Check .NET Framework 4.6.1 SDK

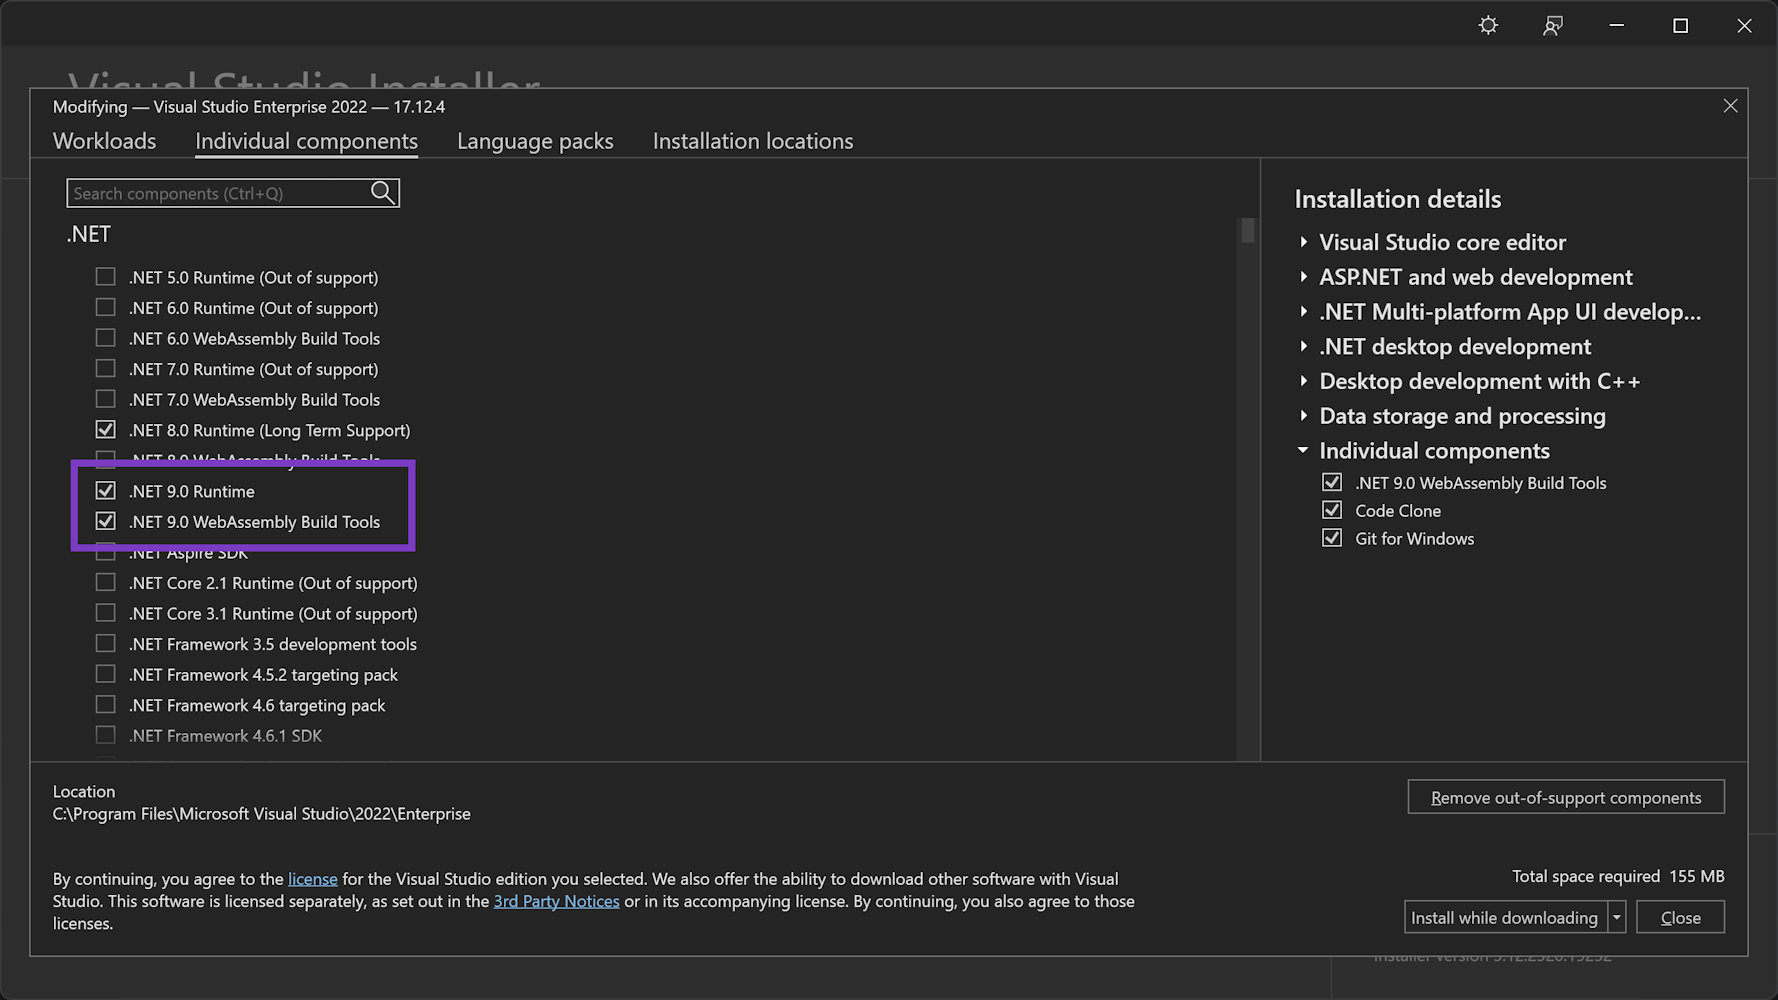(105, 735)
